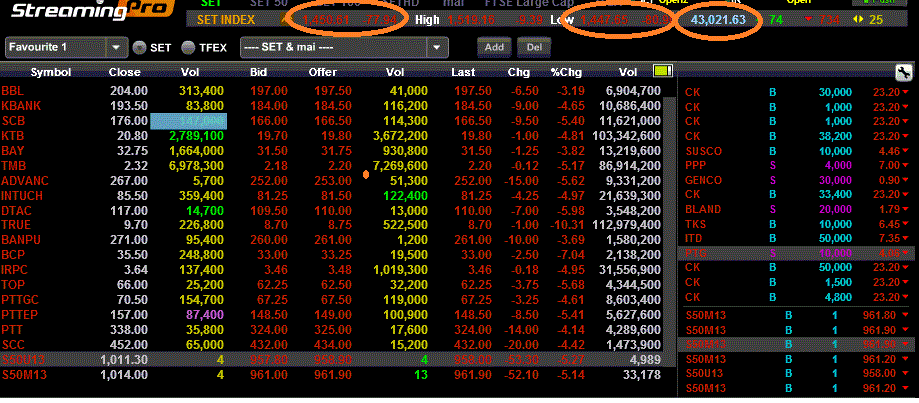The width and height of the screenshot is (919, 403).
Task: Click the index value 43,021.63
Action: click(x=719, y=19)
